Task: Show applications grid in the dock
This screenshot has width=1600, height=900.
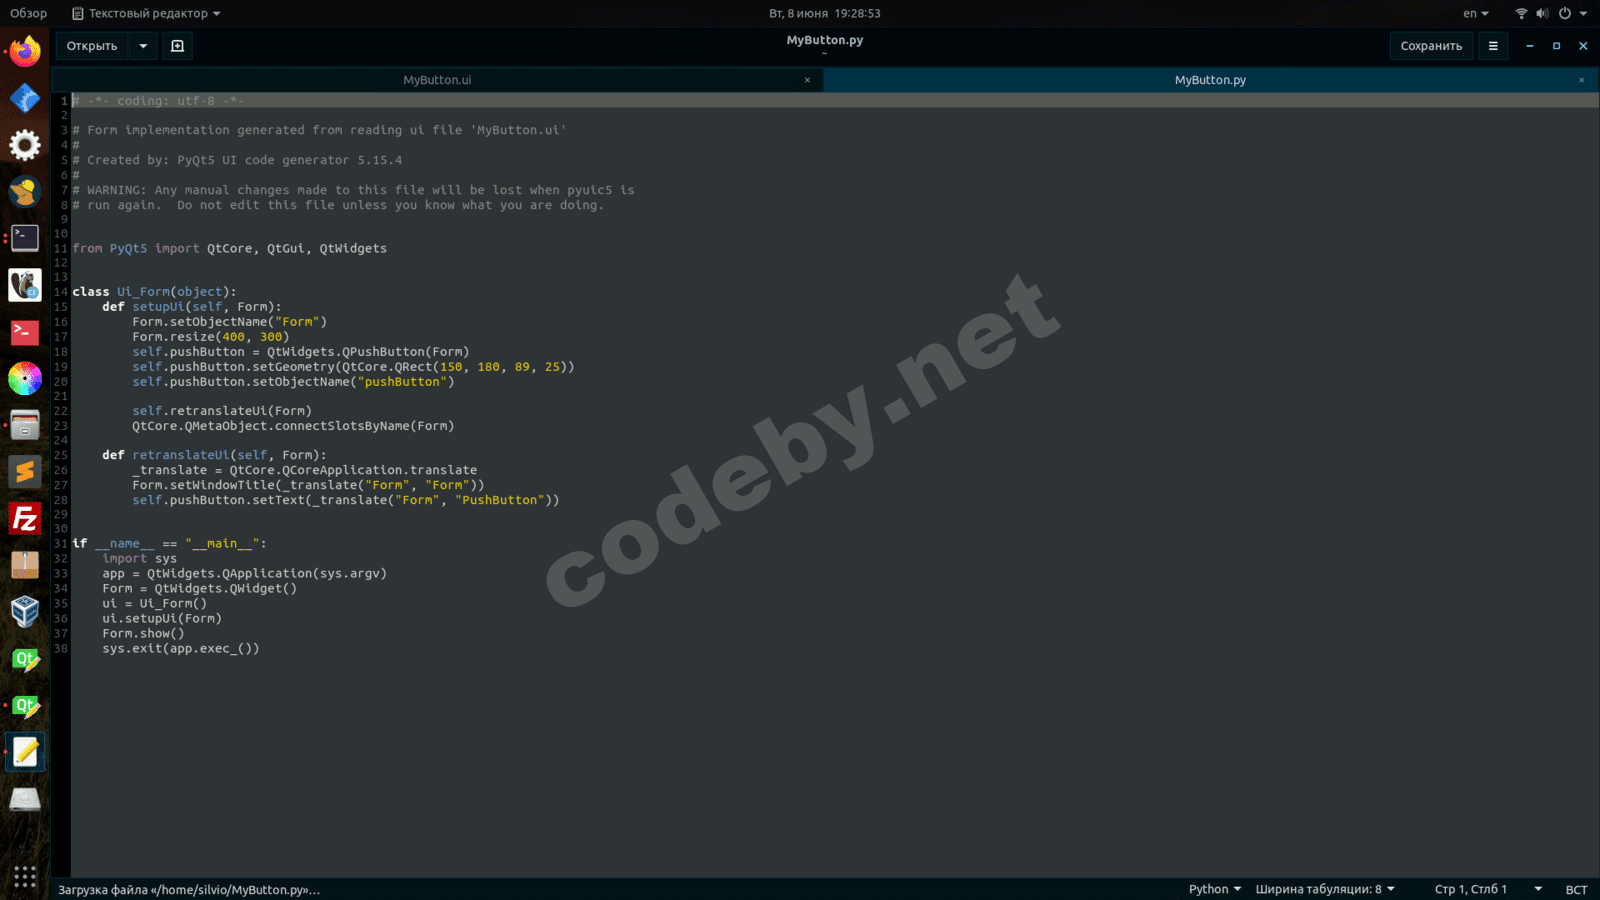Action: pos(25,877)
